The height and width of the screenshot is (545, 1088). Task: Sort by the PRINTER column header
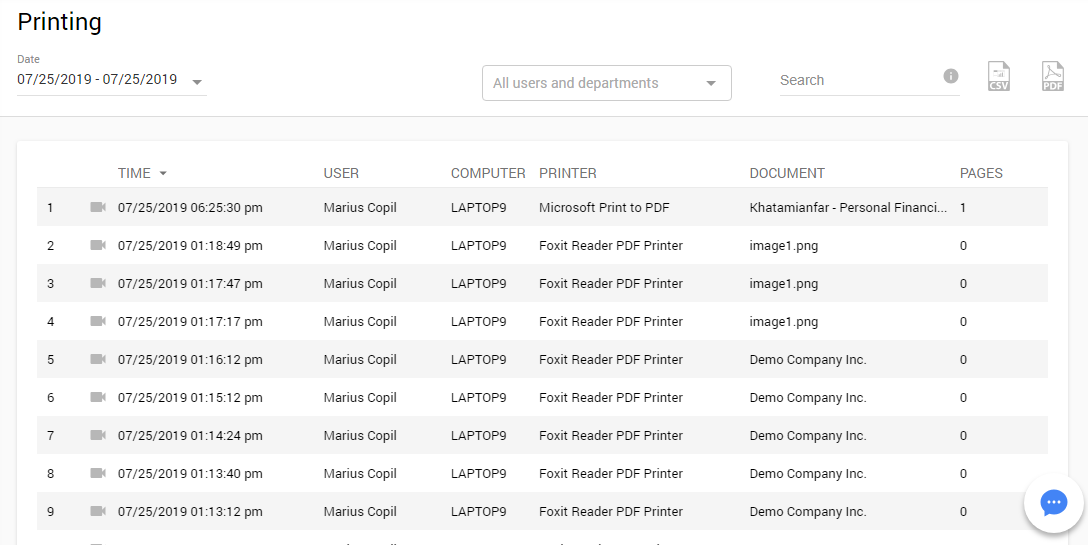(567, 173)
